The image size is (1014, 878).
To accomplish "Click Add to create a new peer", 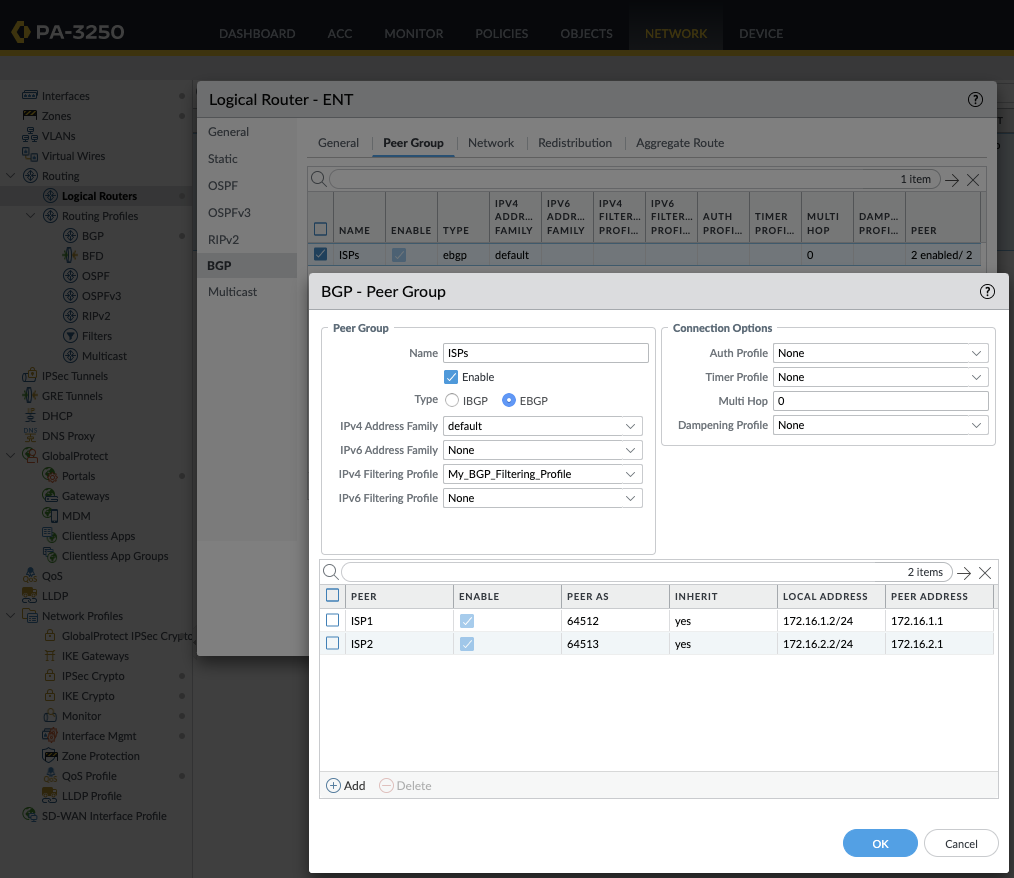I will (x=346, y=786).
